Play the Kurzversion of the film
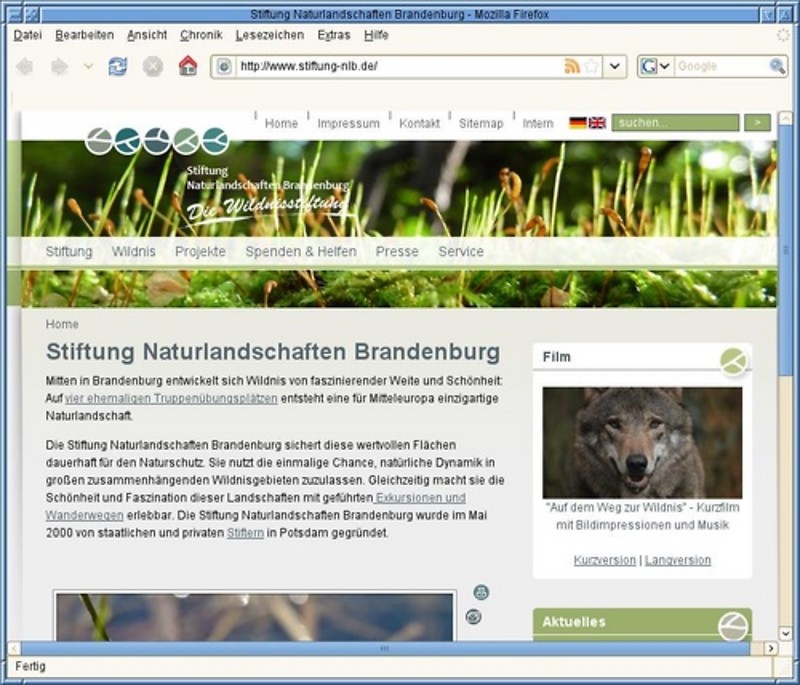Image resolution: width=800 pixels, height=685 pixels. click(x=605, y=560)
